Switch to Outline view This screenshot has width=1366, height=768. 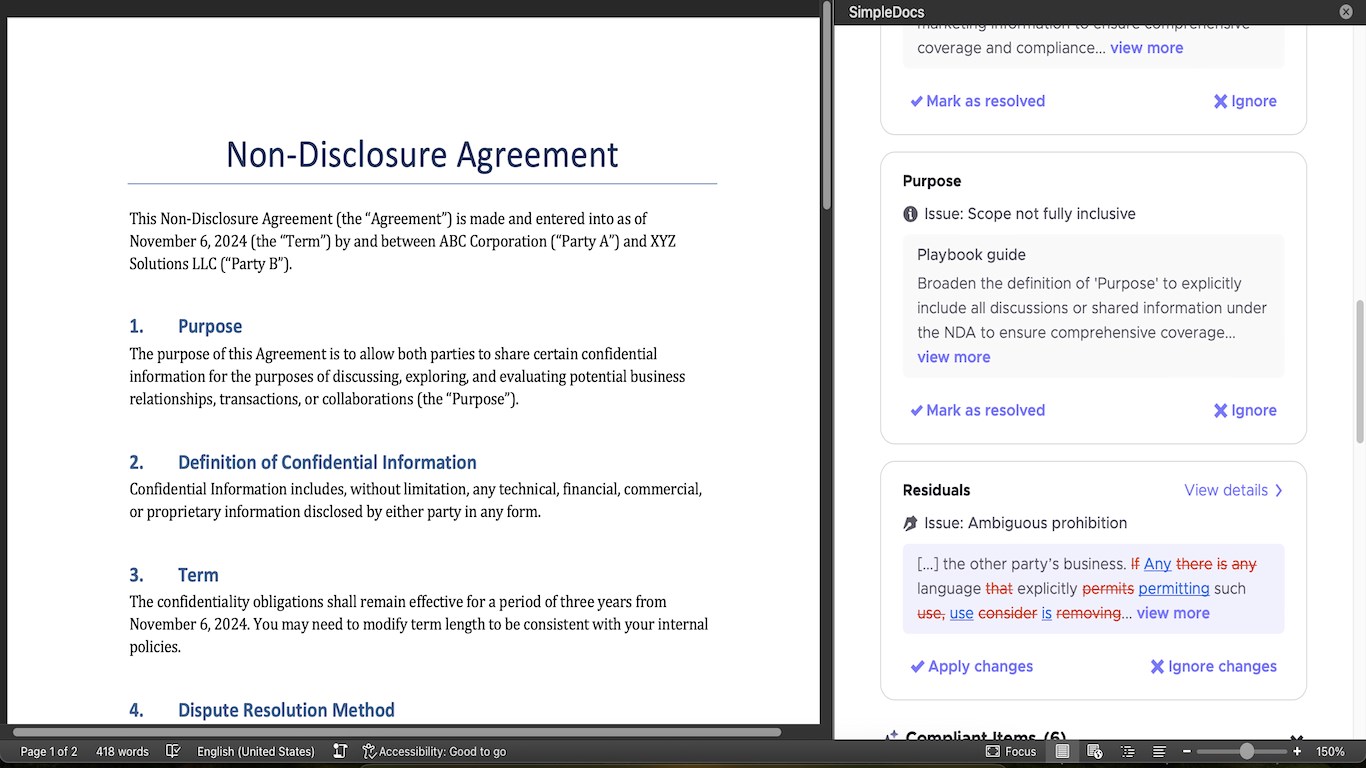point(1127,751)
